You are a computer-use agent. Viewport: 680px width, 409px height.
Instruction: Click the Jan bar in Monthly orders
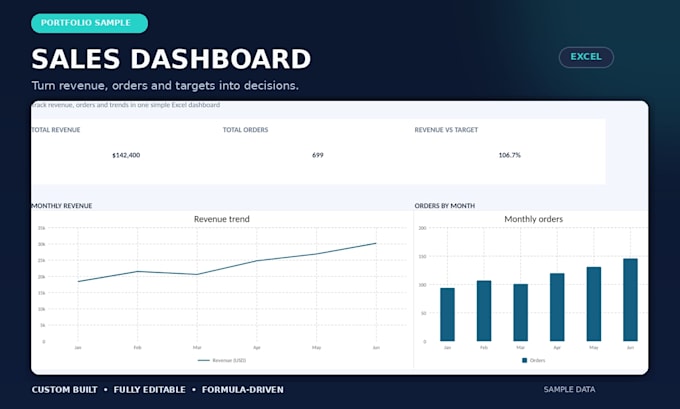448,314
